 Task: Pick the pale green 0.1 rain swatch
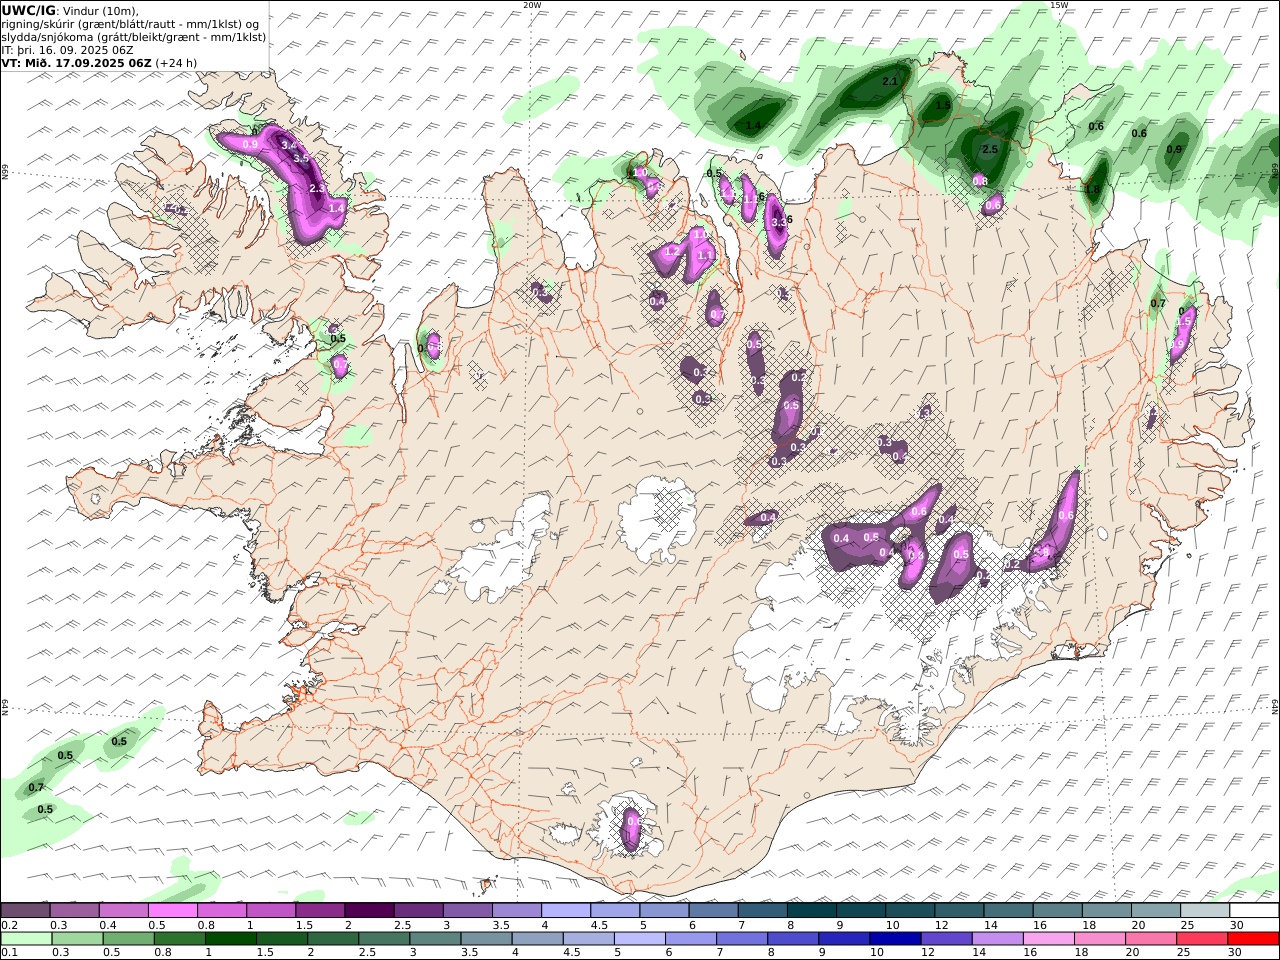[x=26, y=939]
